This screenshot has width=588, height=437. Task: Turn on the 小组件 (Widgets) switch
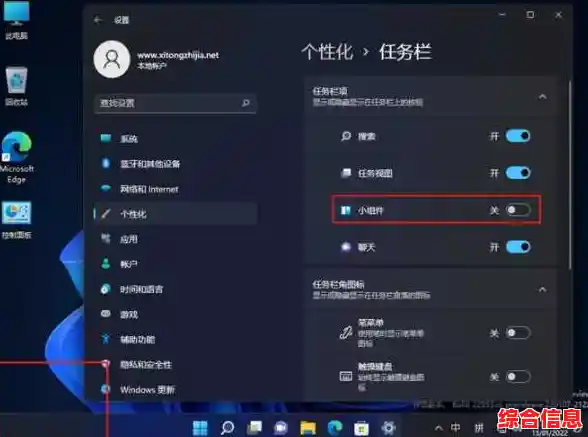click(x=518, y=210)
